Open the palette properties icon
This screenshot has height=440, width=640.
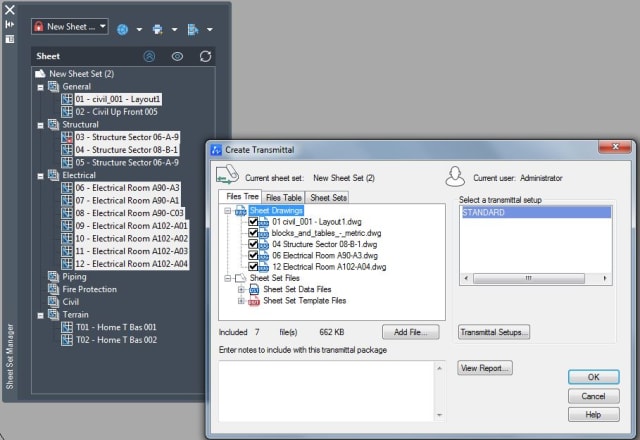[9, 39]
